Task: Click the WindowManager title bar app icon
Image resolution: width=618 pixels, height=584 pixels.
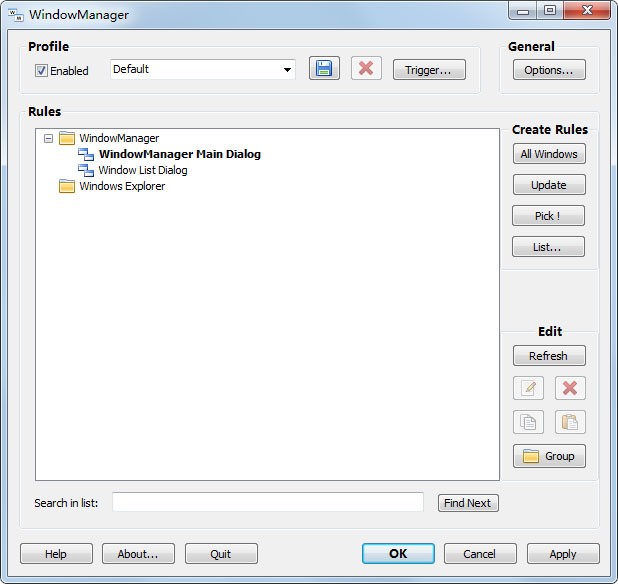Action: pyautogui.click(x=16, y=15)
